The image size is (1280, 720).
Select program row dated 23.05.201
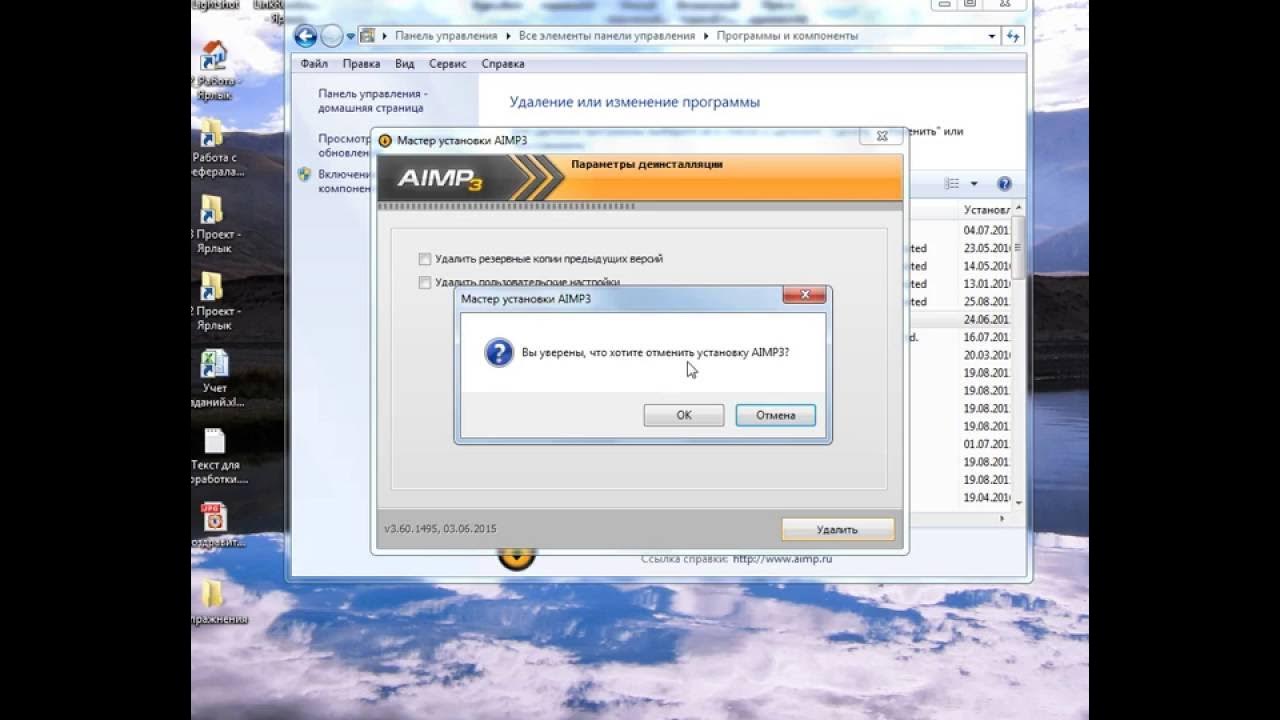point(958,248)
